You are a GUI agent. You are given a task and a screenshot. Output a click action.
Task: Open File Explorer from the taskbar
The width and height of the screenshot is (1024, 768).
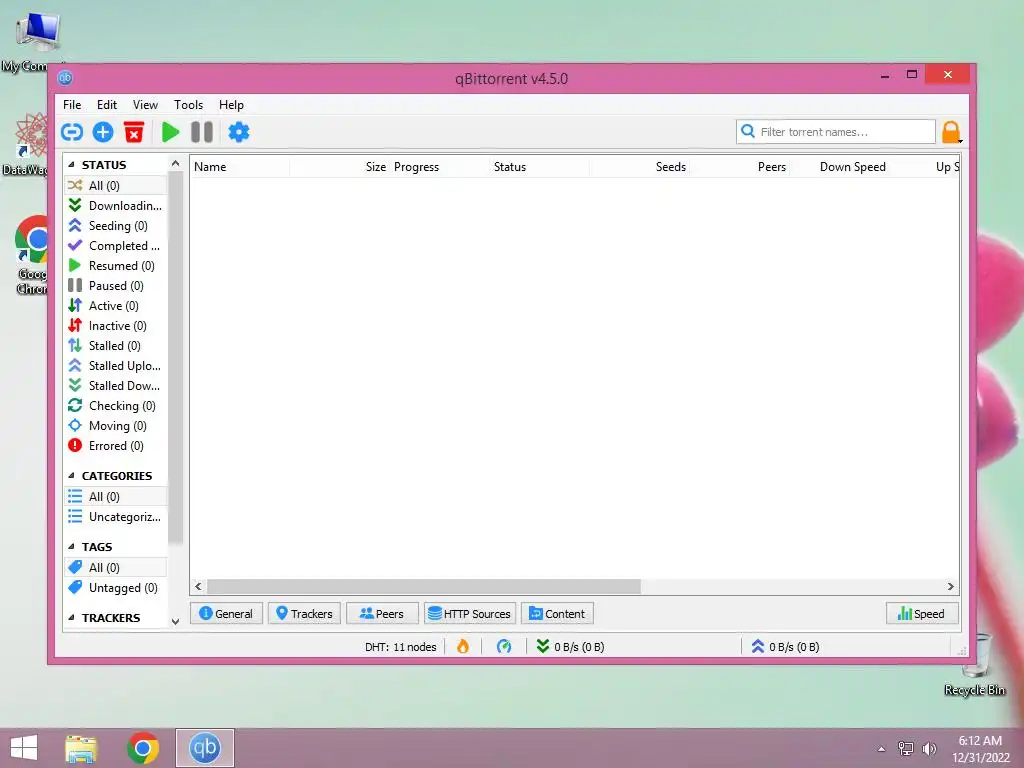81,748
